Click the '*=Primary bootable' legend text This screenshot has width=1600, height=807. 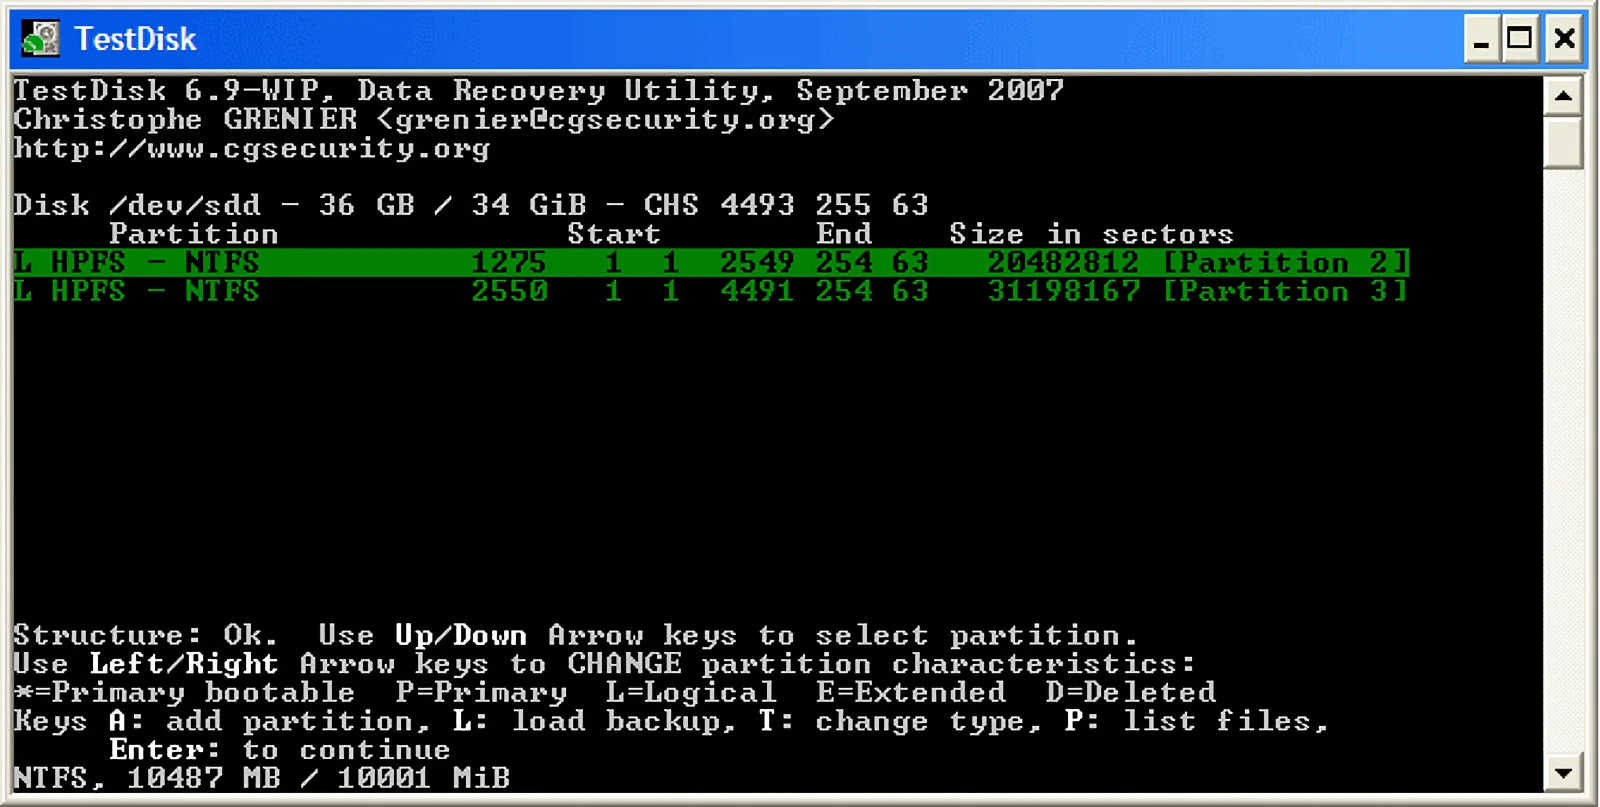tap(185, 692)
